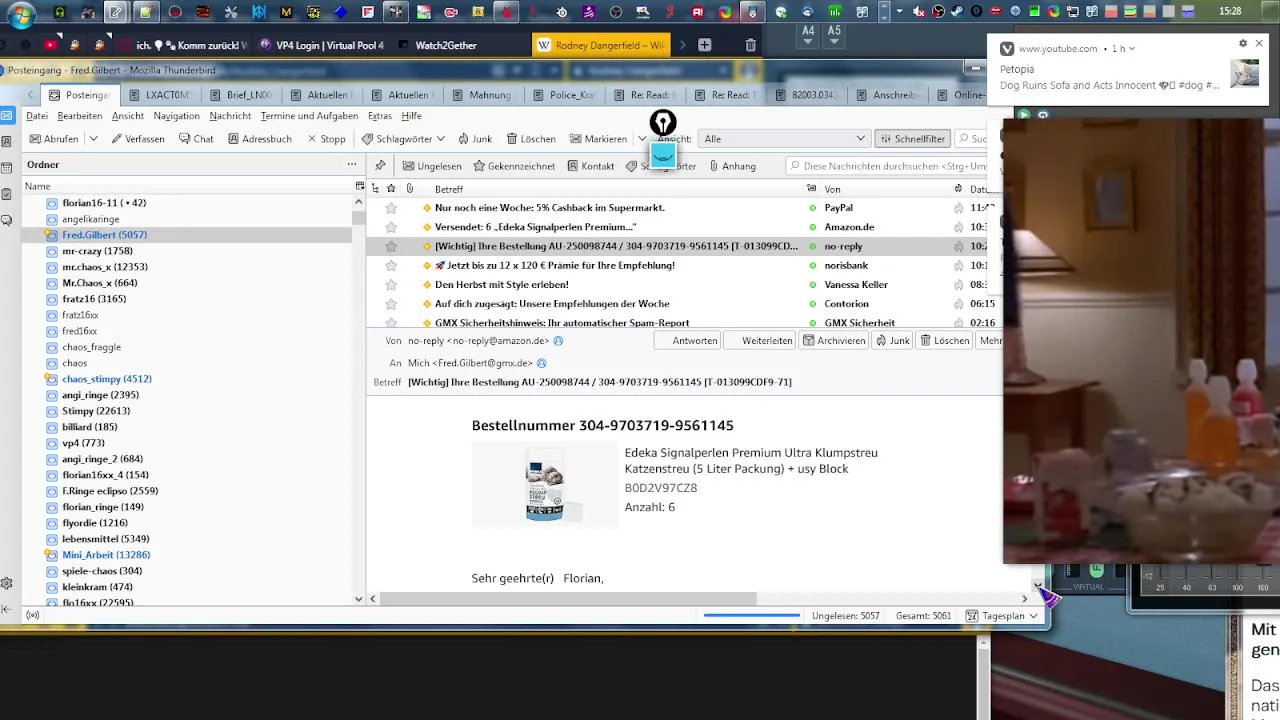The image size is (1280, 720).
Task: Click Löschen trash button in main toolbar
Action: pyautogui.click(x=530, y=139)
